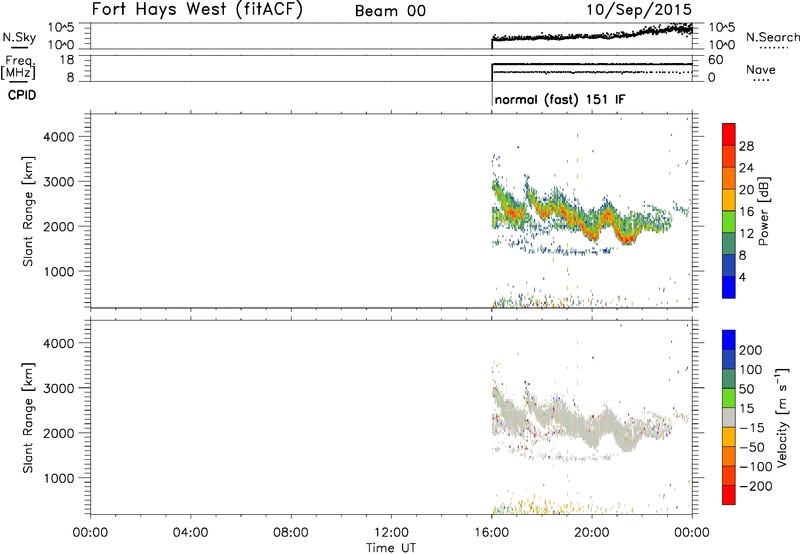Click the "CPID" row label
The width and height of the screenshot is (800, 554).
click(22, 95)
